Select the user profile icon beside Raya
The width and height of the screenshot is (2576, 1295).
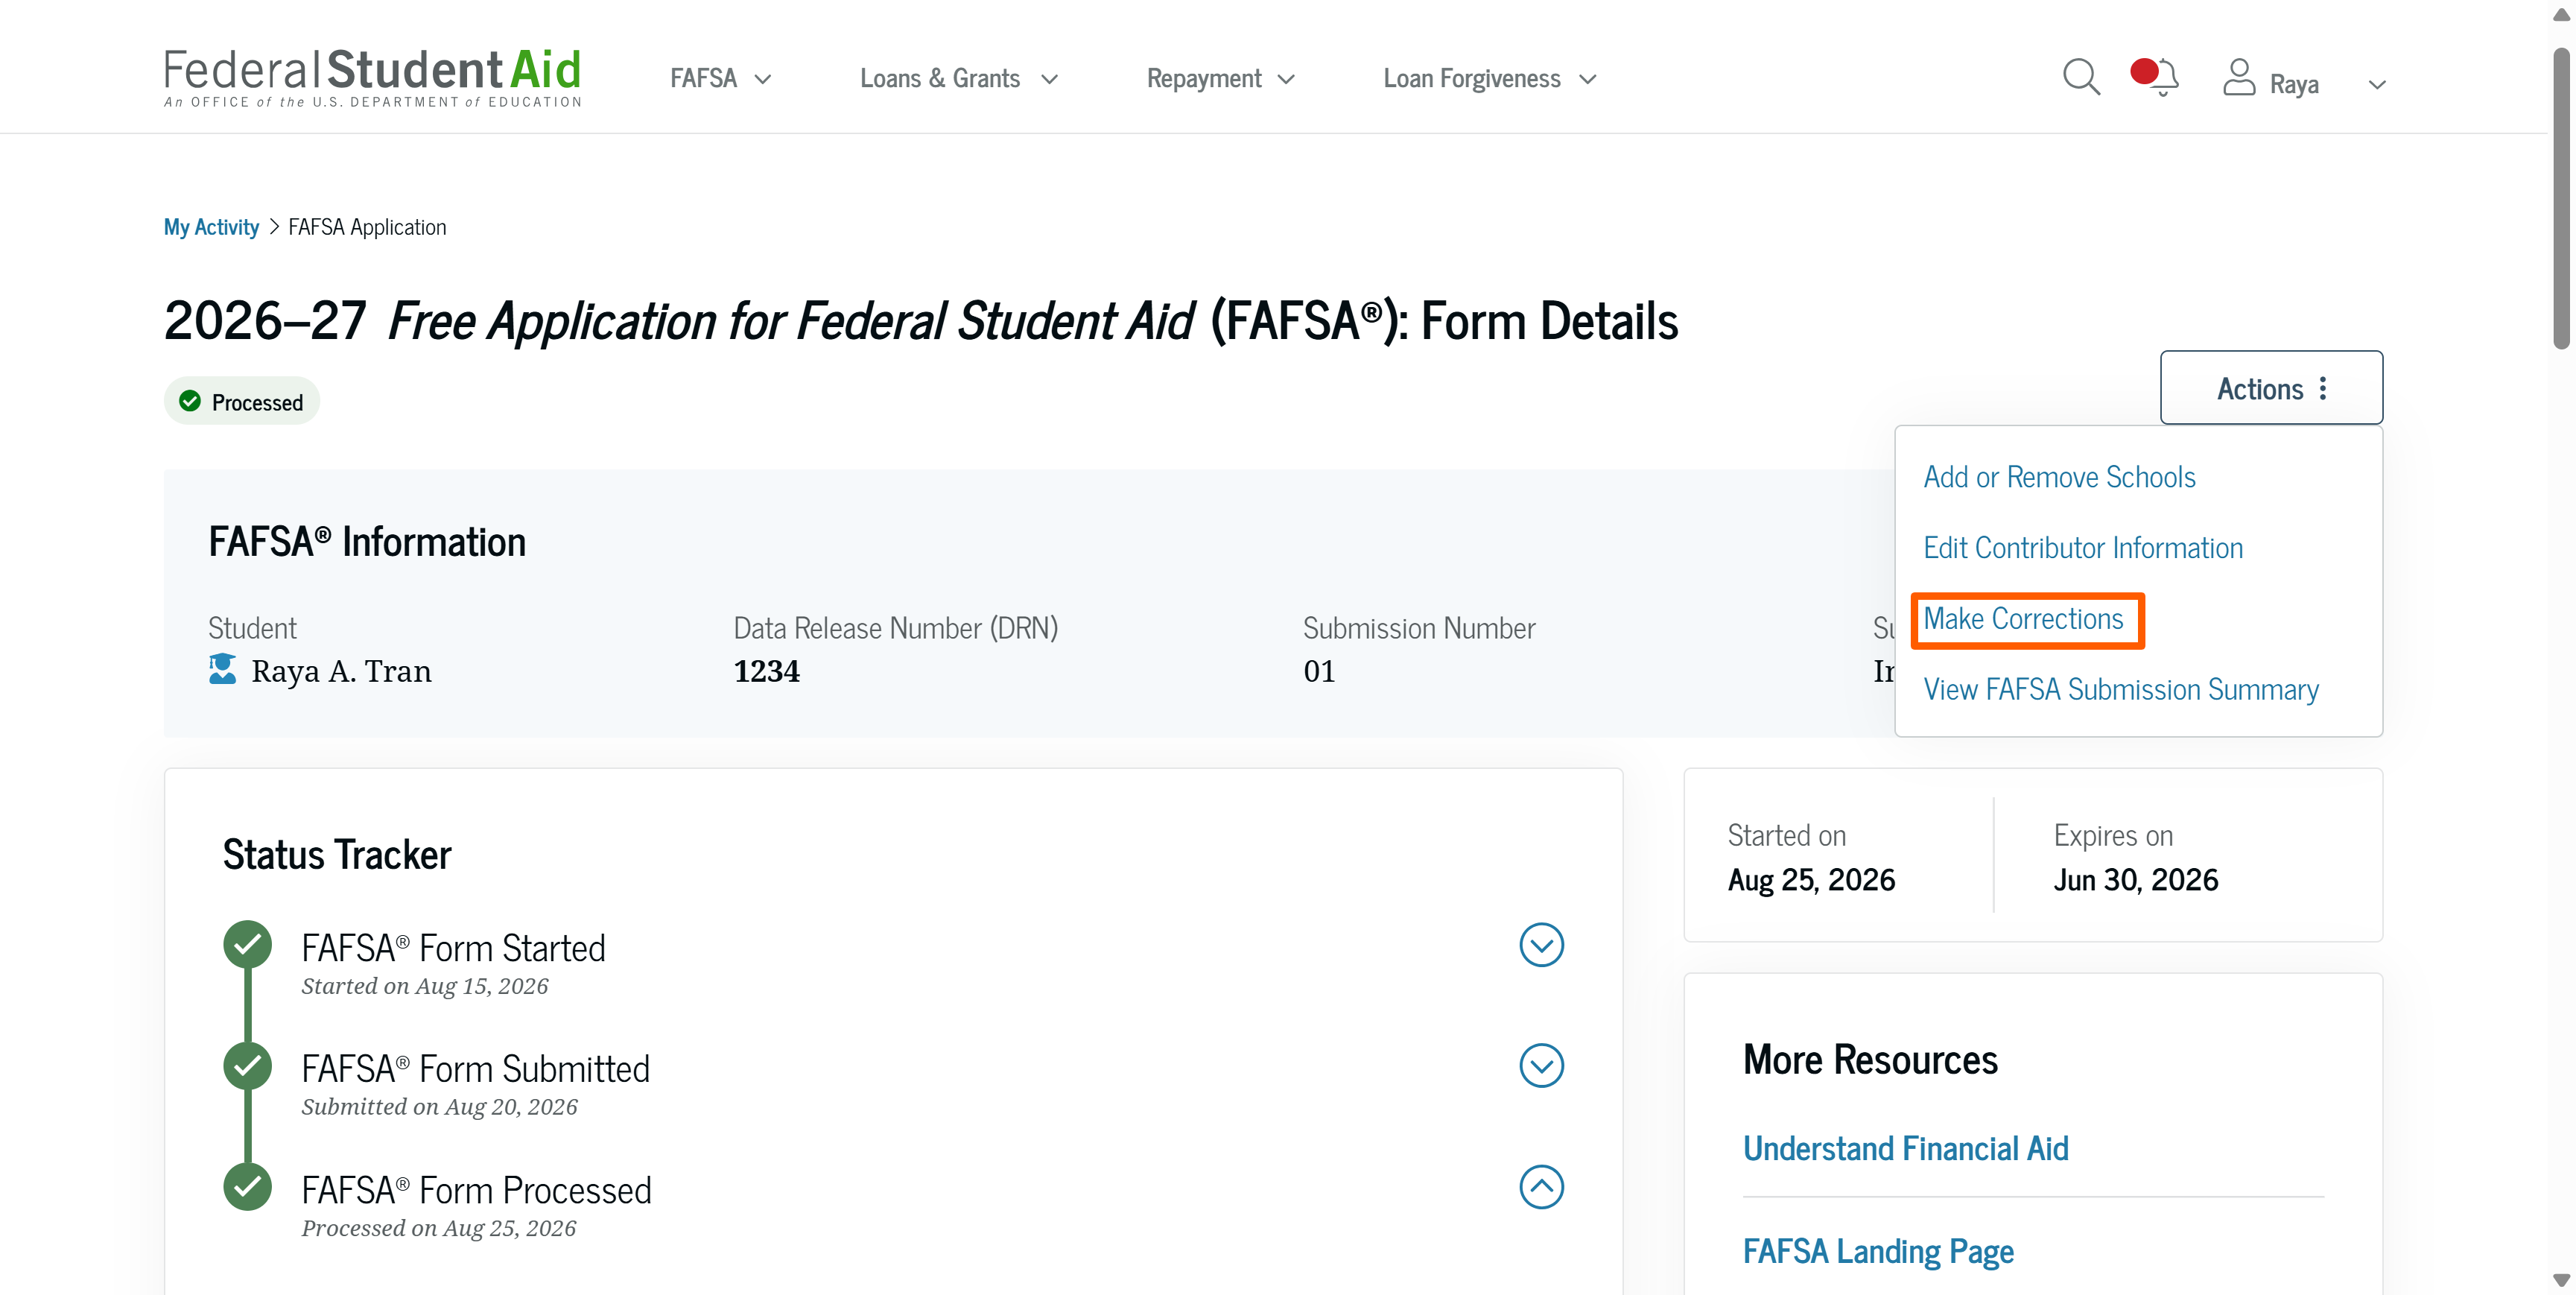coord(2239,77)
